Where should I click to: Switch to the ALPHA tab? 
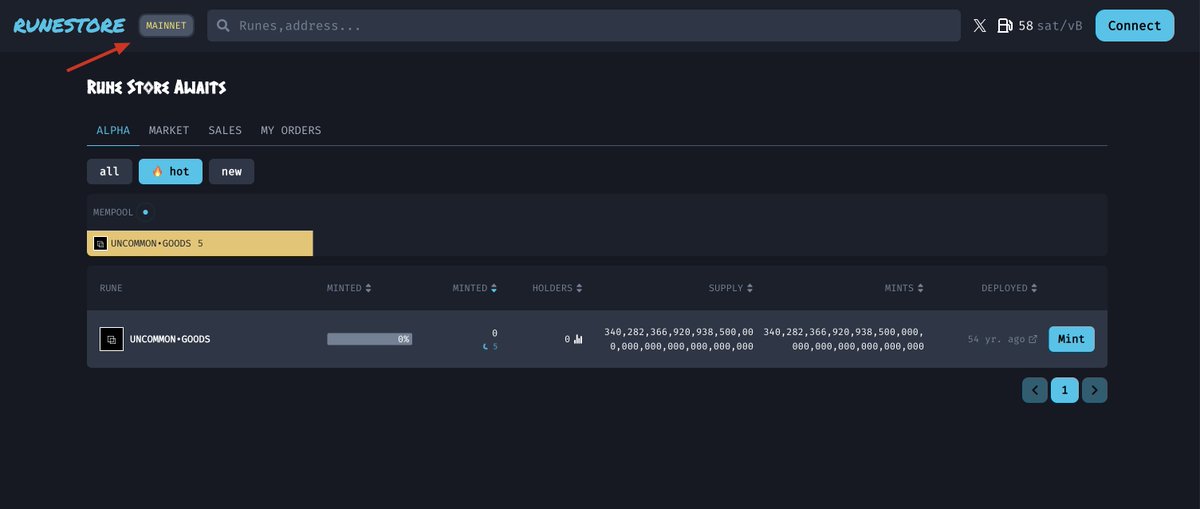coord(113,131)
